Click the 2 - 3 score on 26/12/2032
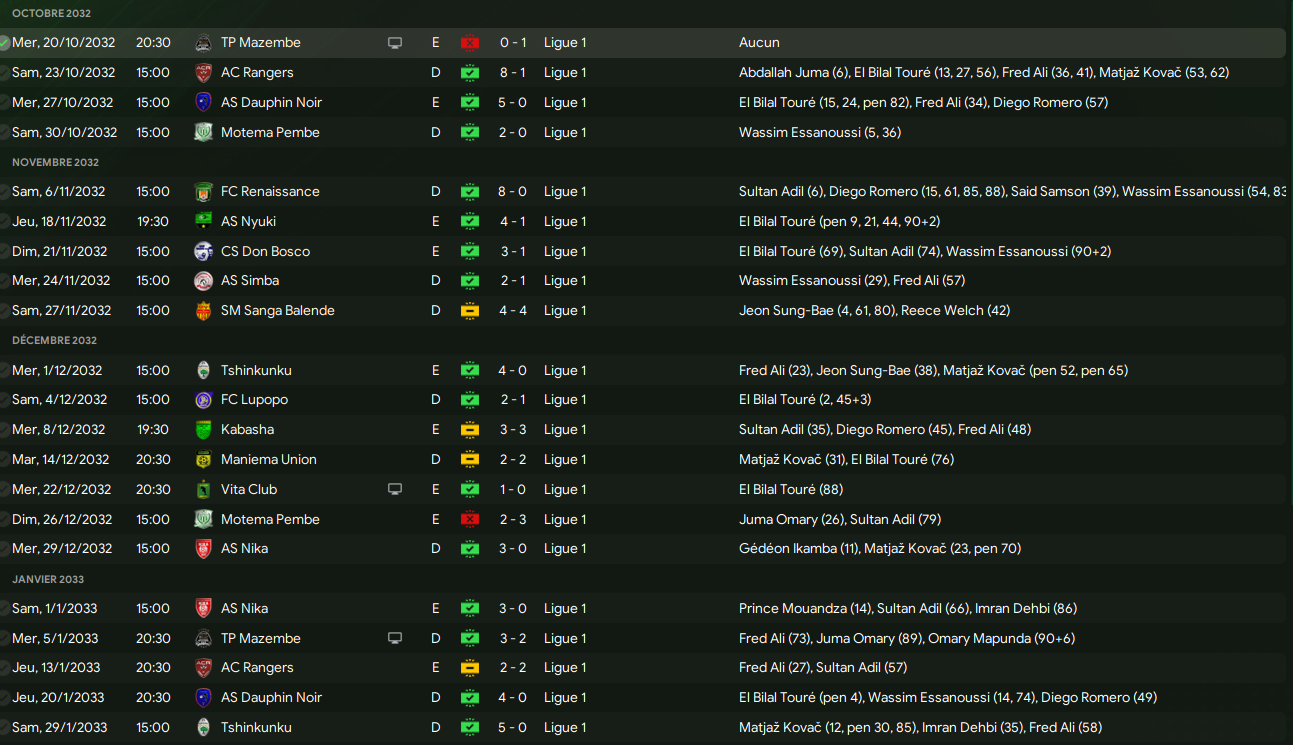The width and height of the screenshot is (1293, 745). 513,520
